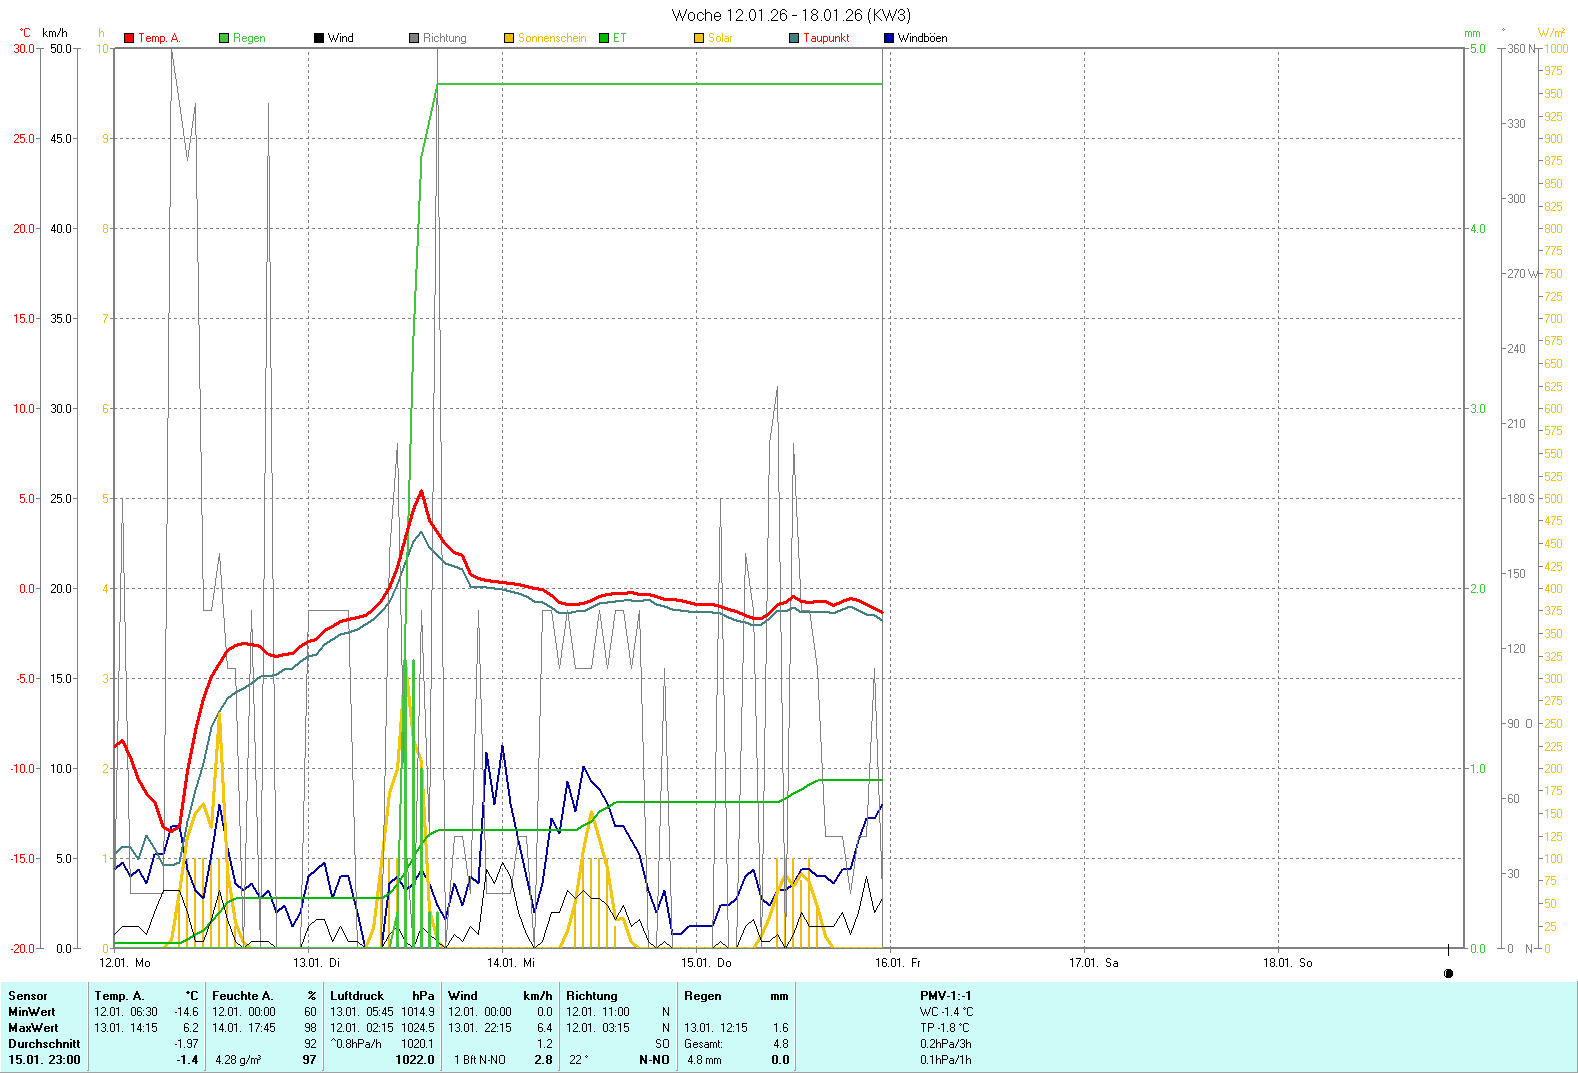The image size is (1578, 1073).
Task: Click the teal Taupunkt legend square
Action: click(794, 38)
